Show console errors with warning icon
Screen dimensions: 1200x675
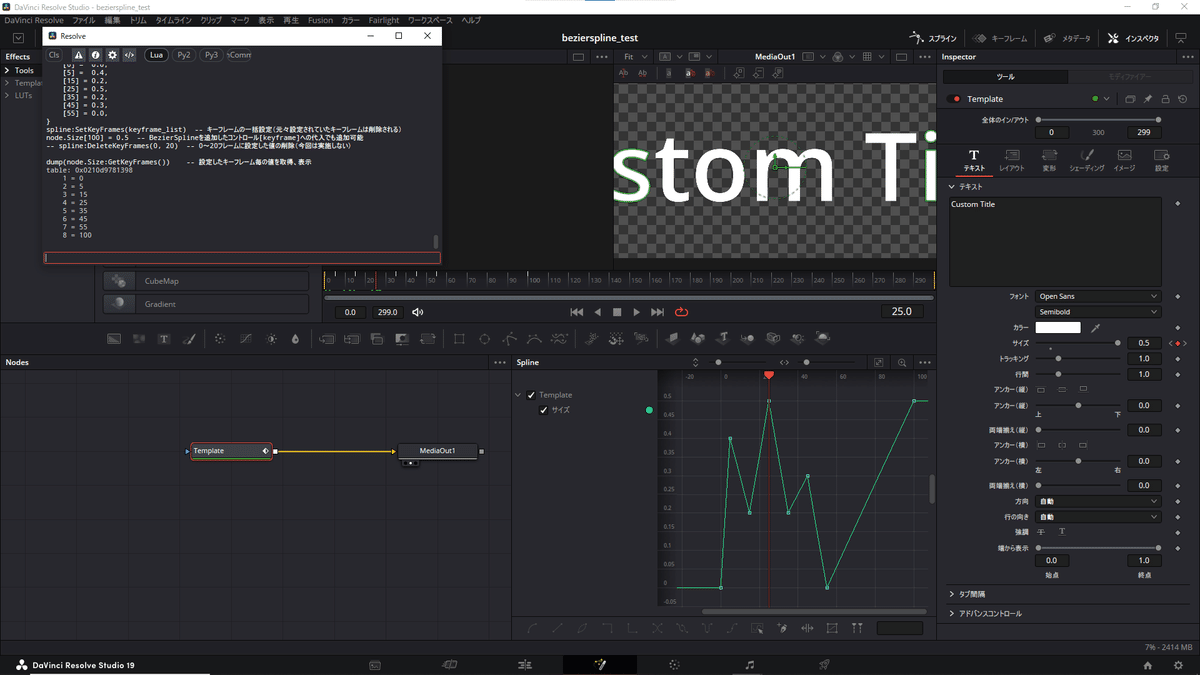click(78, 55)
